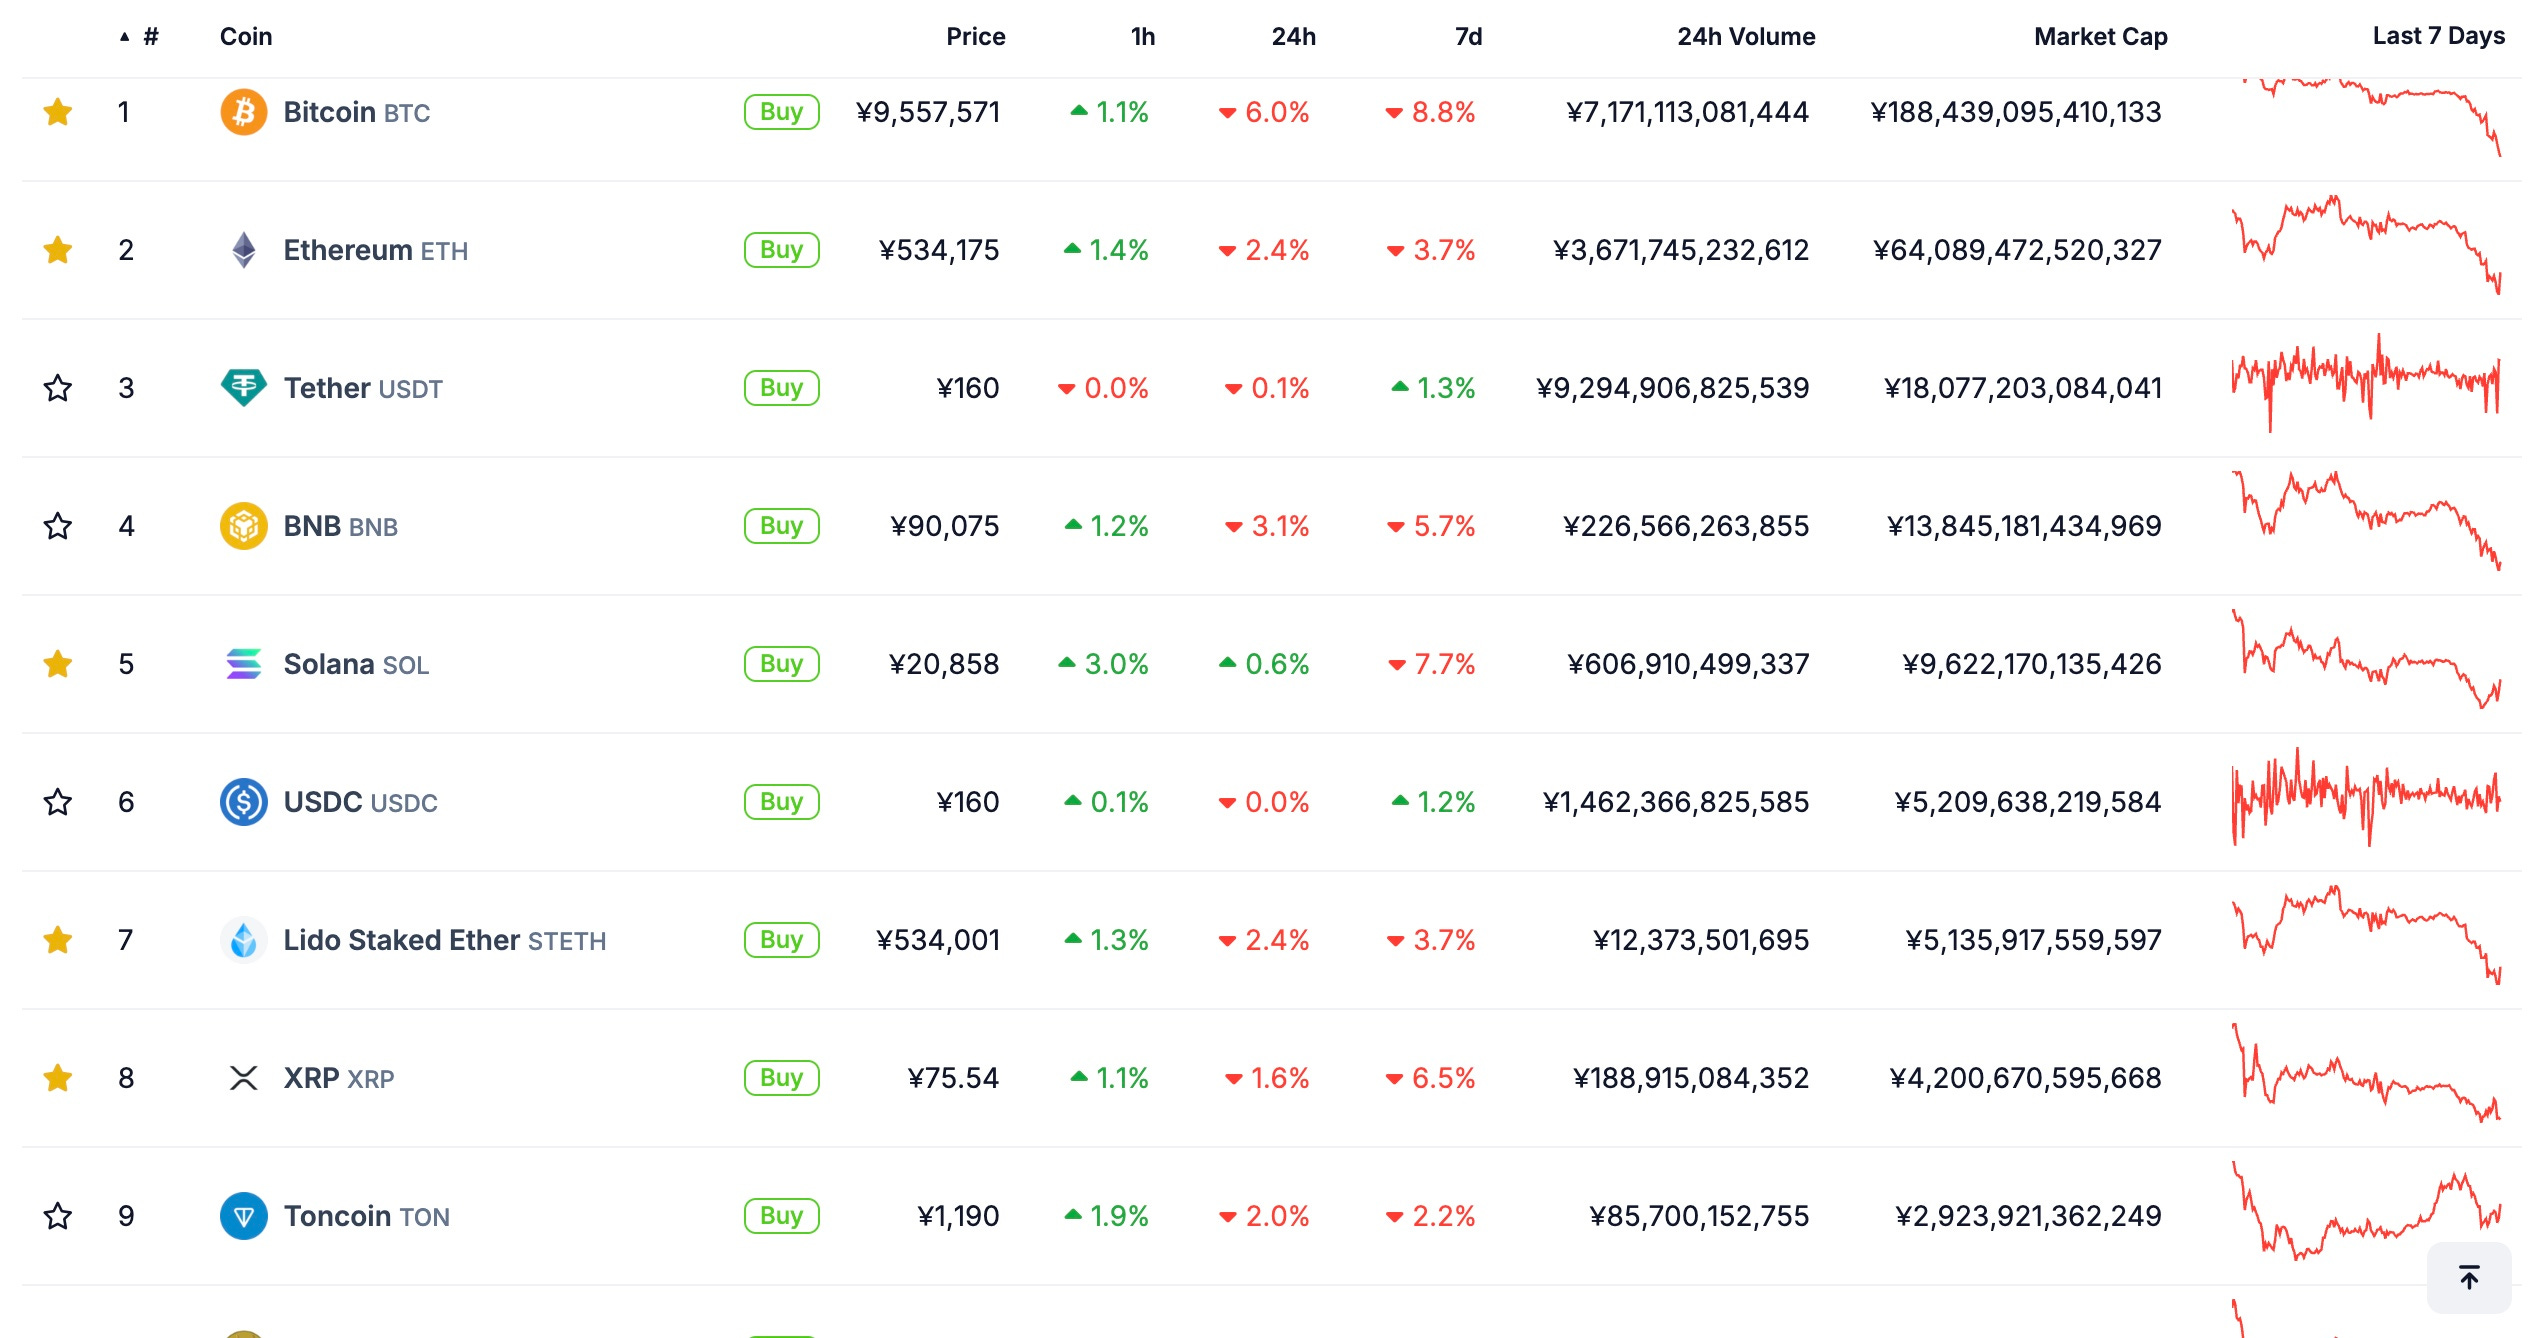Click XRP price ¥75.54

point(953,1078)
